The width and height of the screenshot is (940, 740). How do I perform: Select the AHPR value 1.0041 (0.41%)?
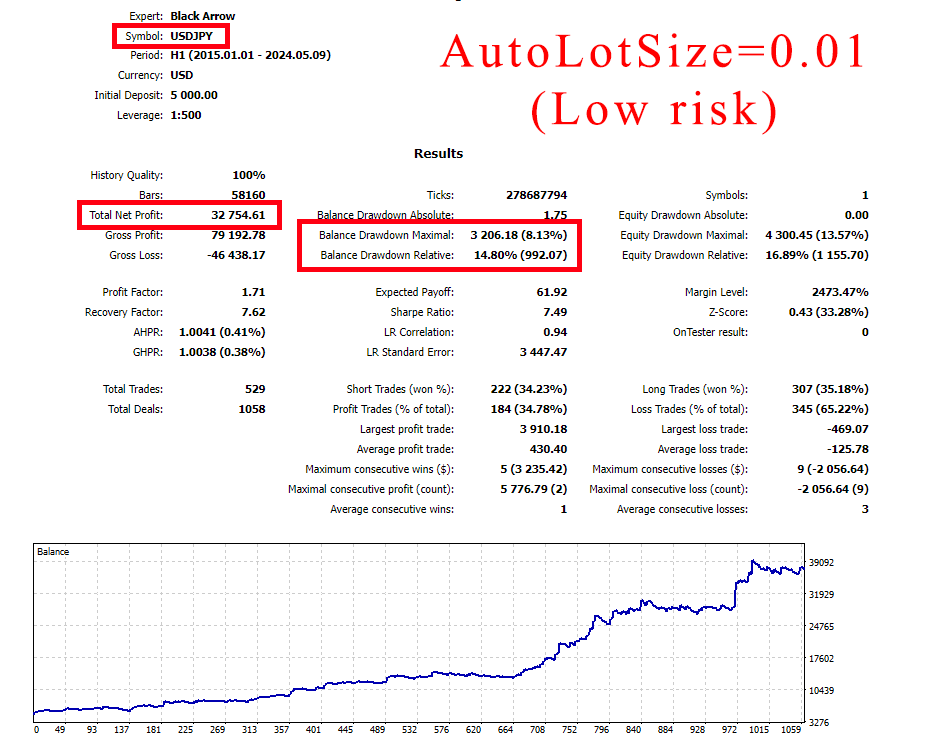click(x=222, y=332)
